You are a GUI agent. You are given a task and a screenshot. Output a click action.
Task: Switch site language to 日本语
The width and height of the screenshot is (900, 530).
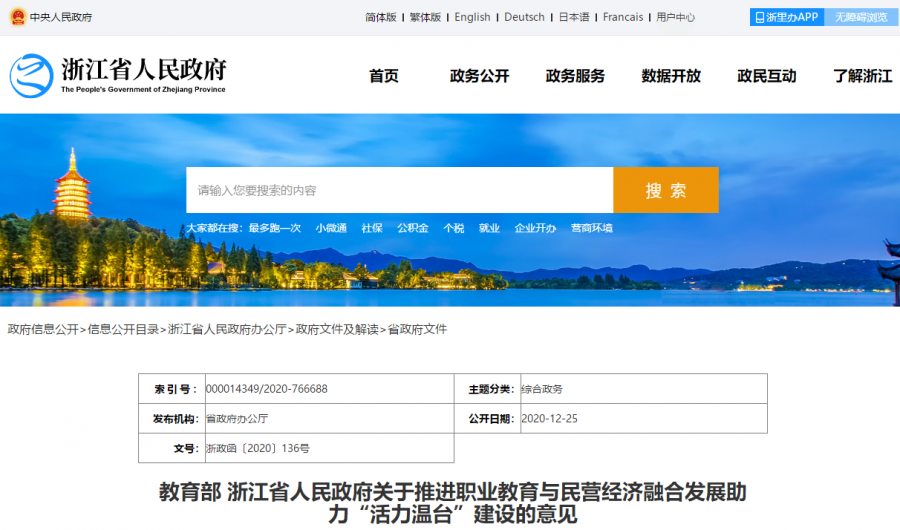tap(574, 17)
